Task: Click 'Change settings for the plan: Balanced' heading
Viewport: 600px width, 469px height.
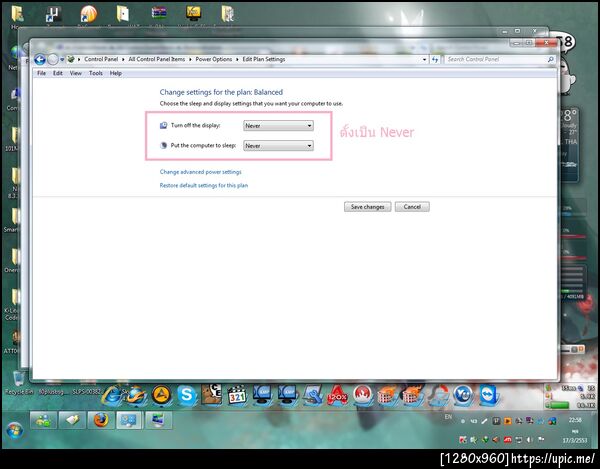Action: pos(221,92)
